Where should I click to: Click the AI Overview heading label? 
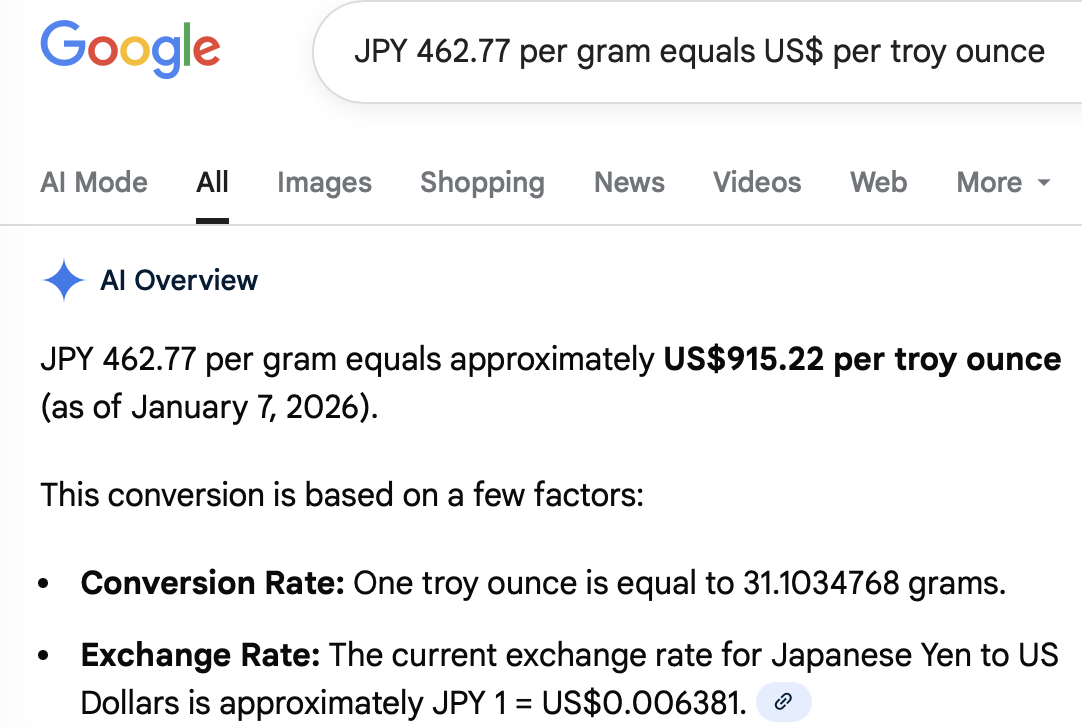click(179, 281)
